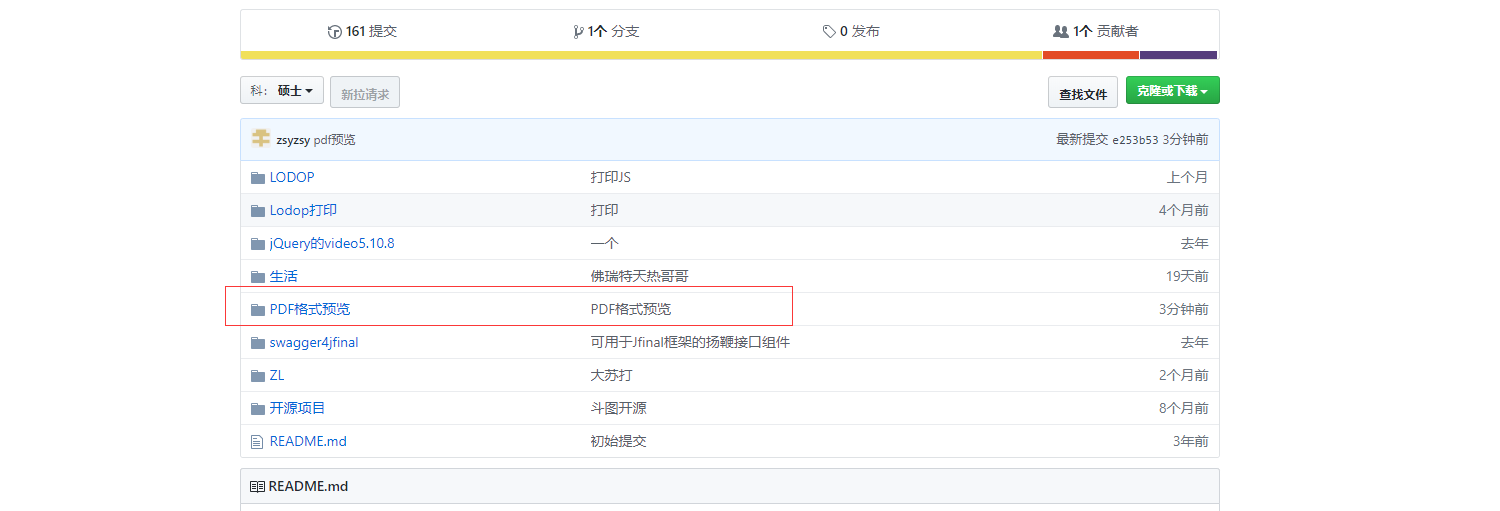
Task: Click the LODOP folder icon
Action: pyautogui.click(x=258, y=178)
